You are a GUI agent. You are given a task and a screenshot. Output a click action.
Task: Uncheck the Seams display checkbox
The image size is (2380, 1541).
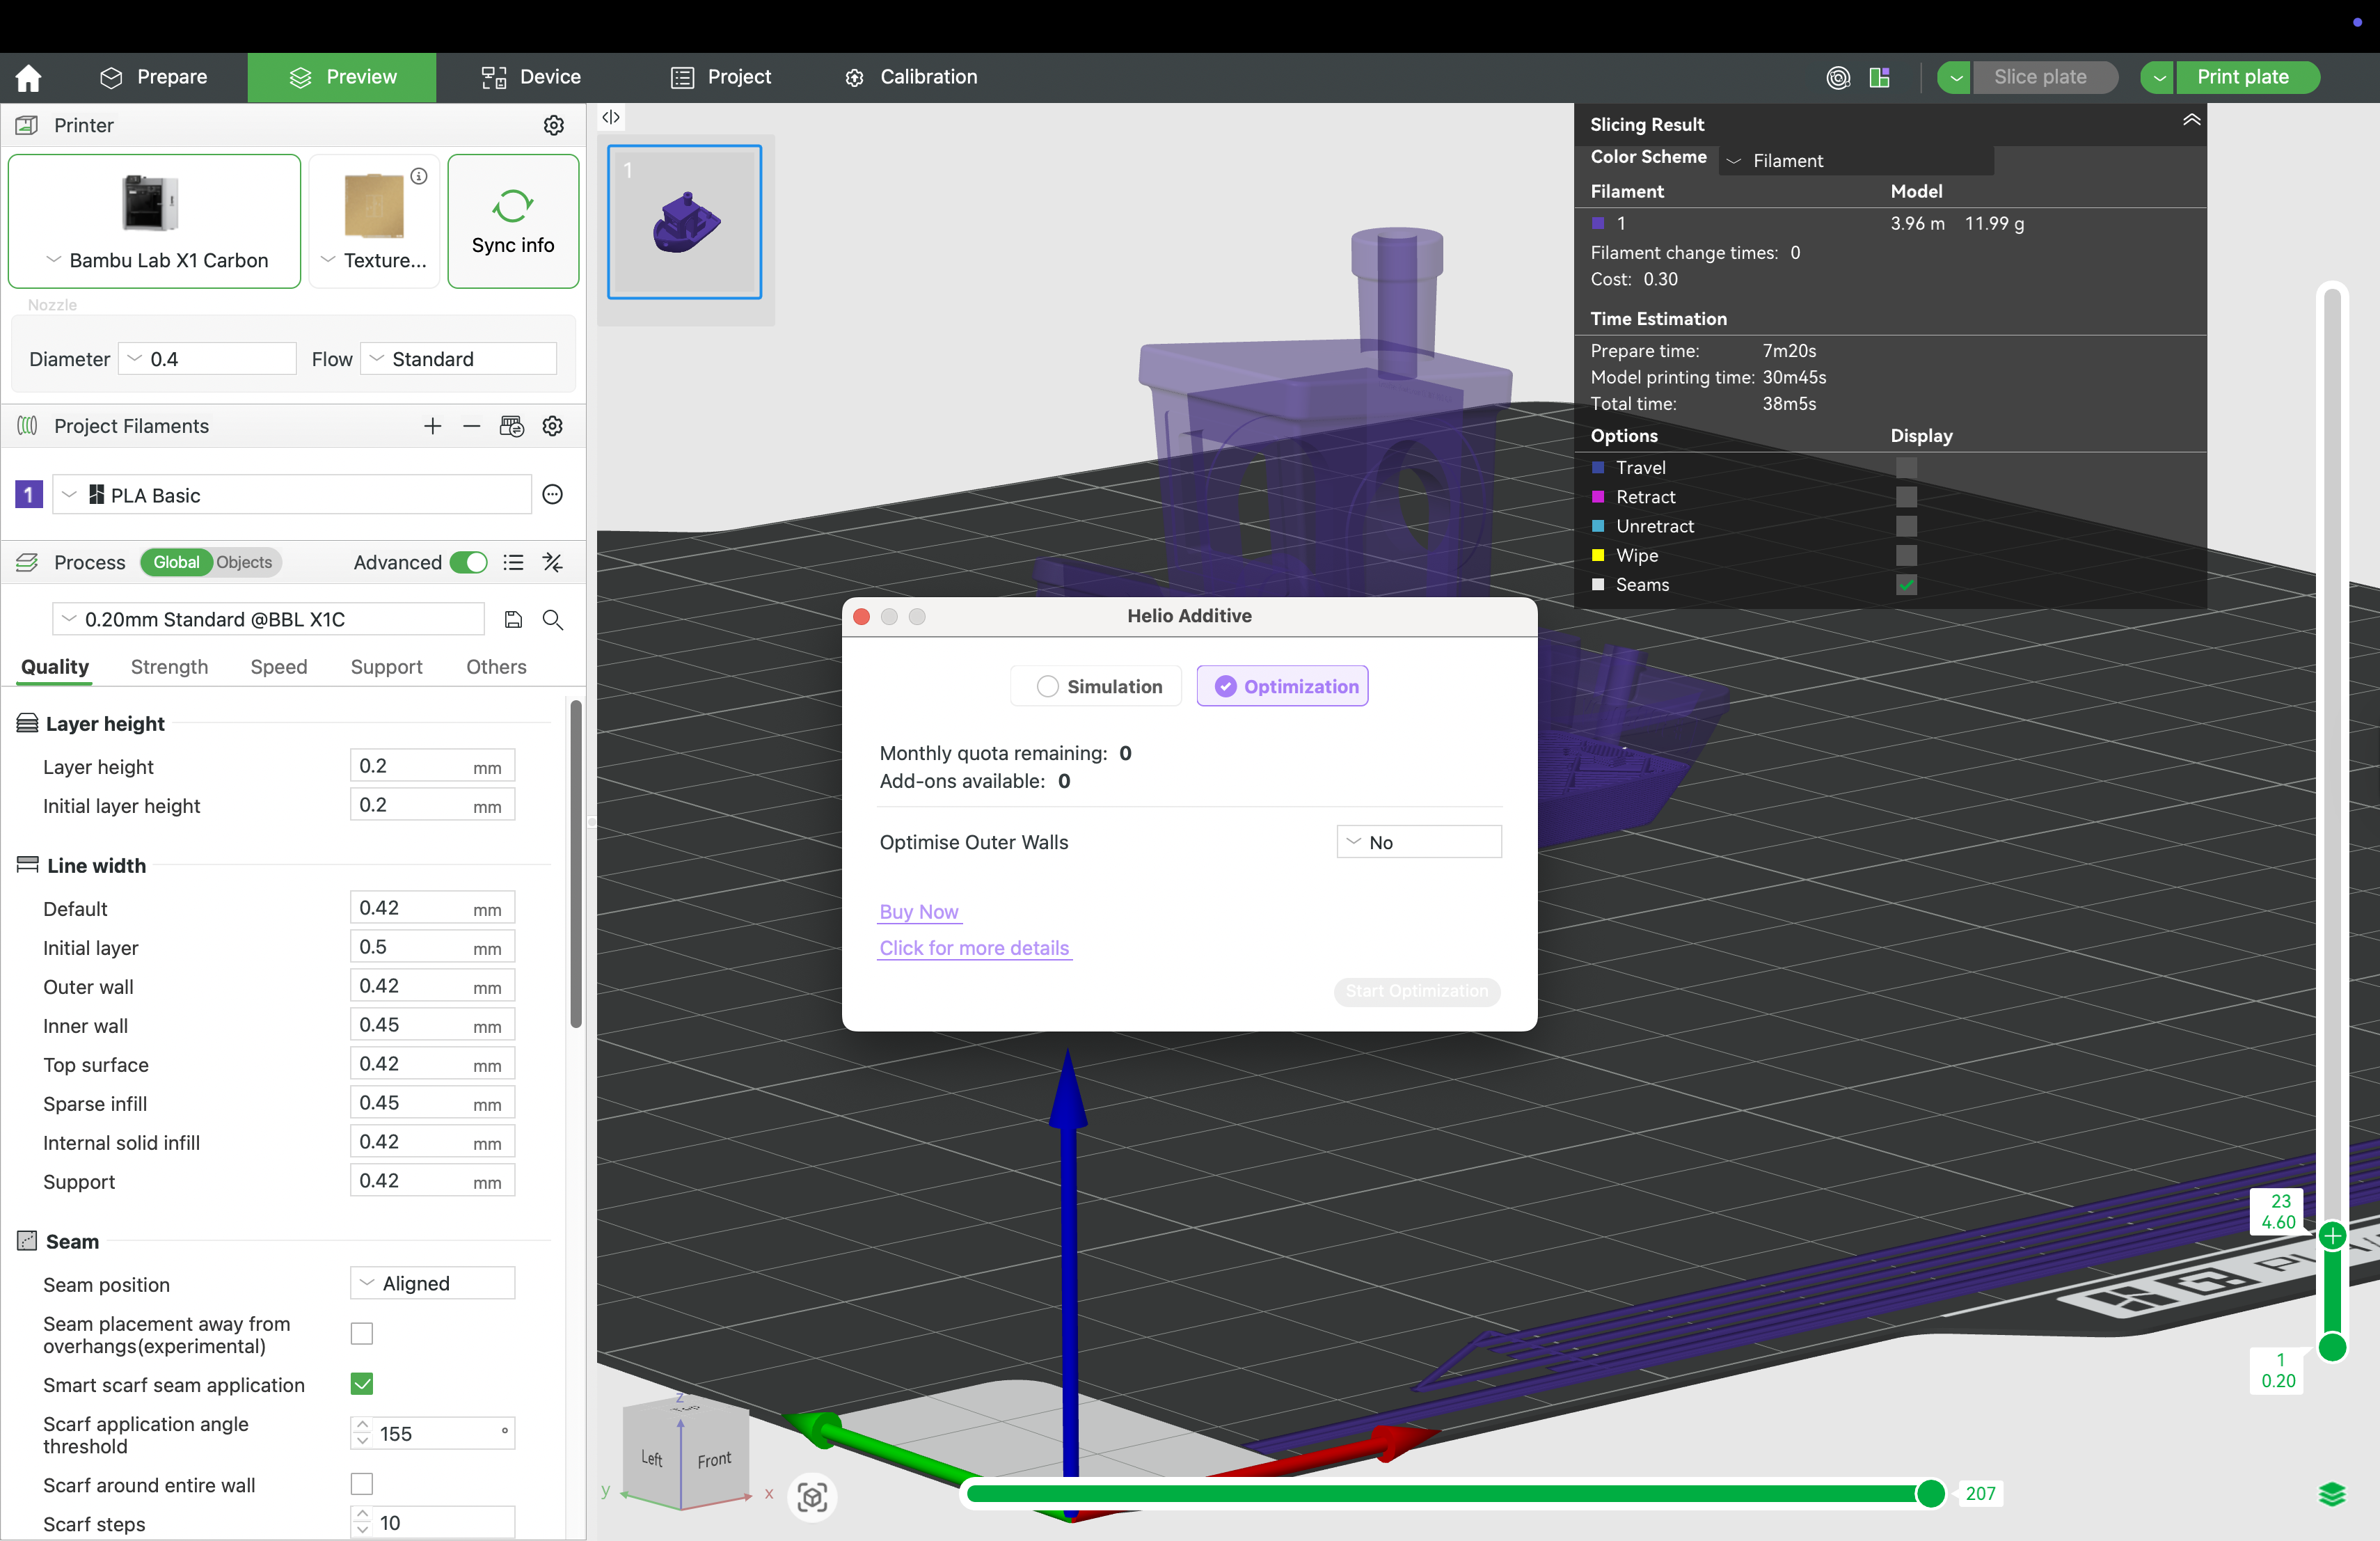coord(1906,584)
